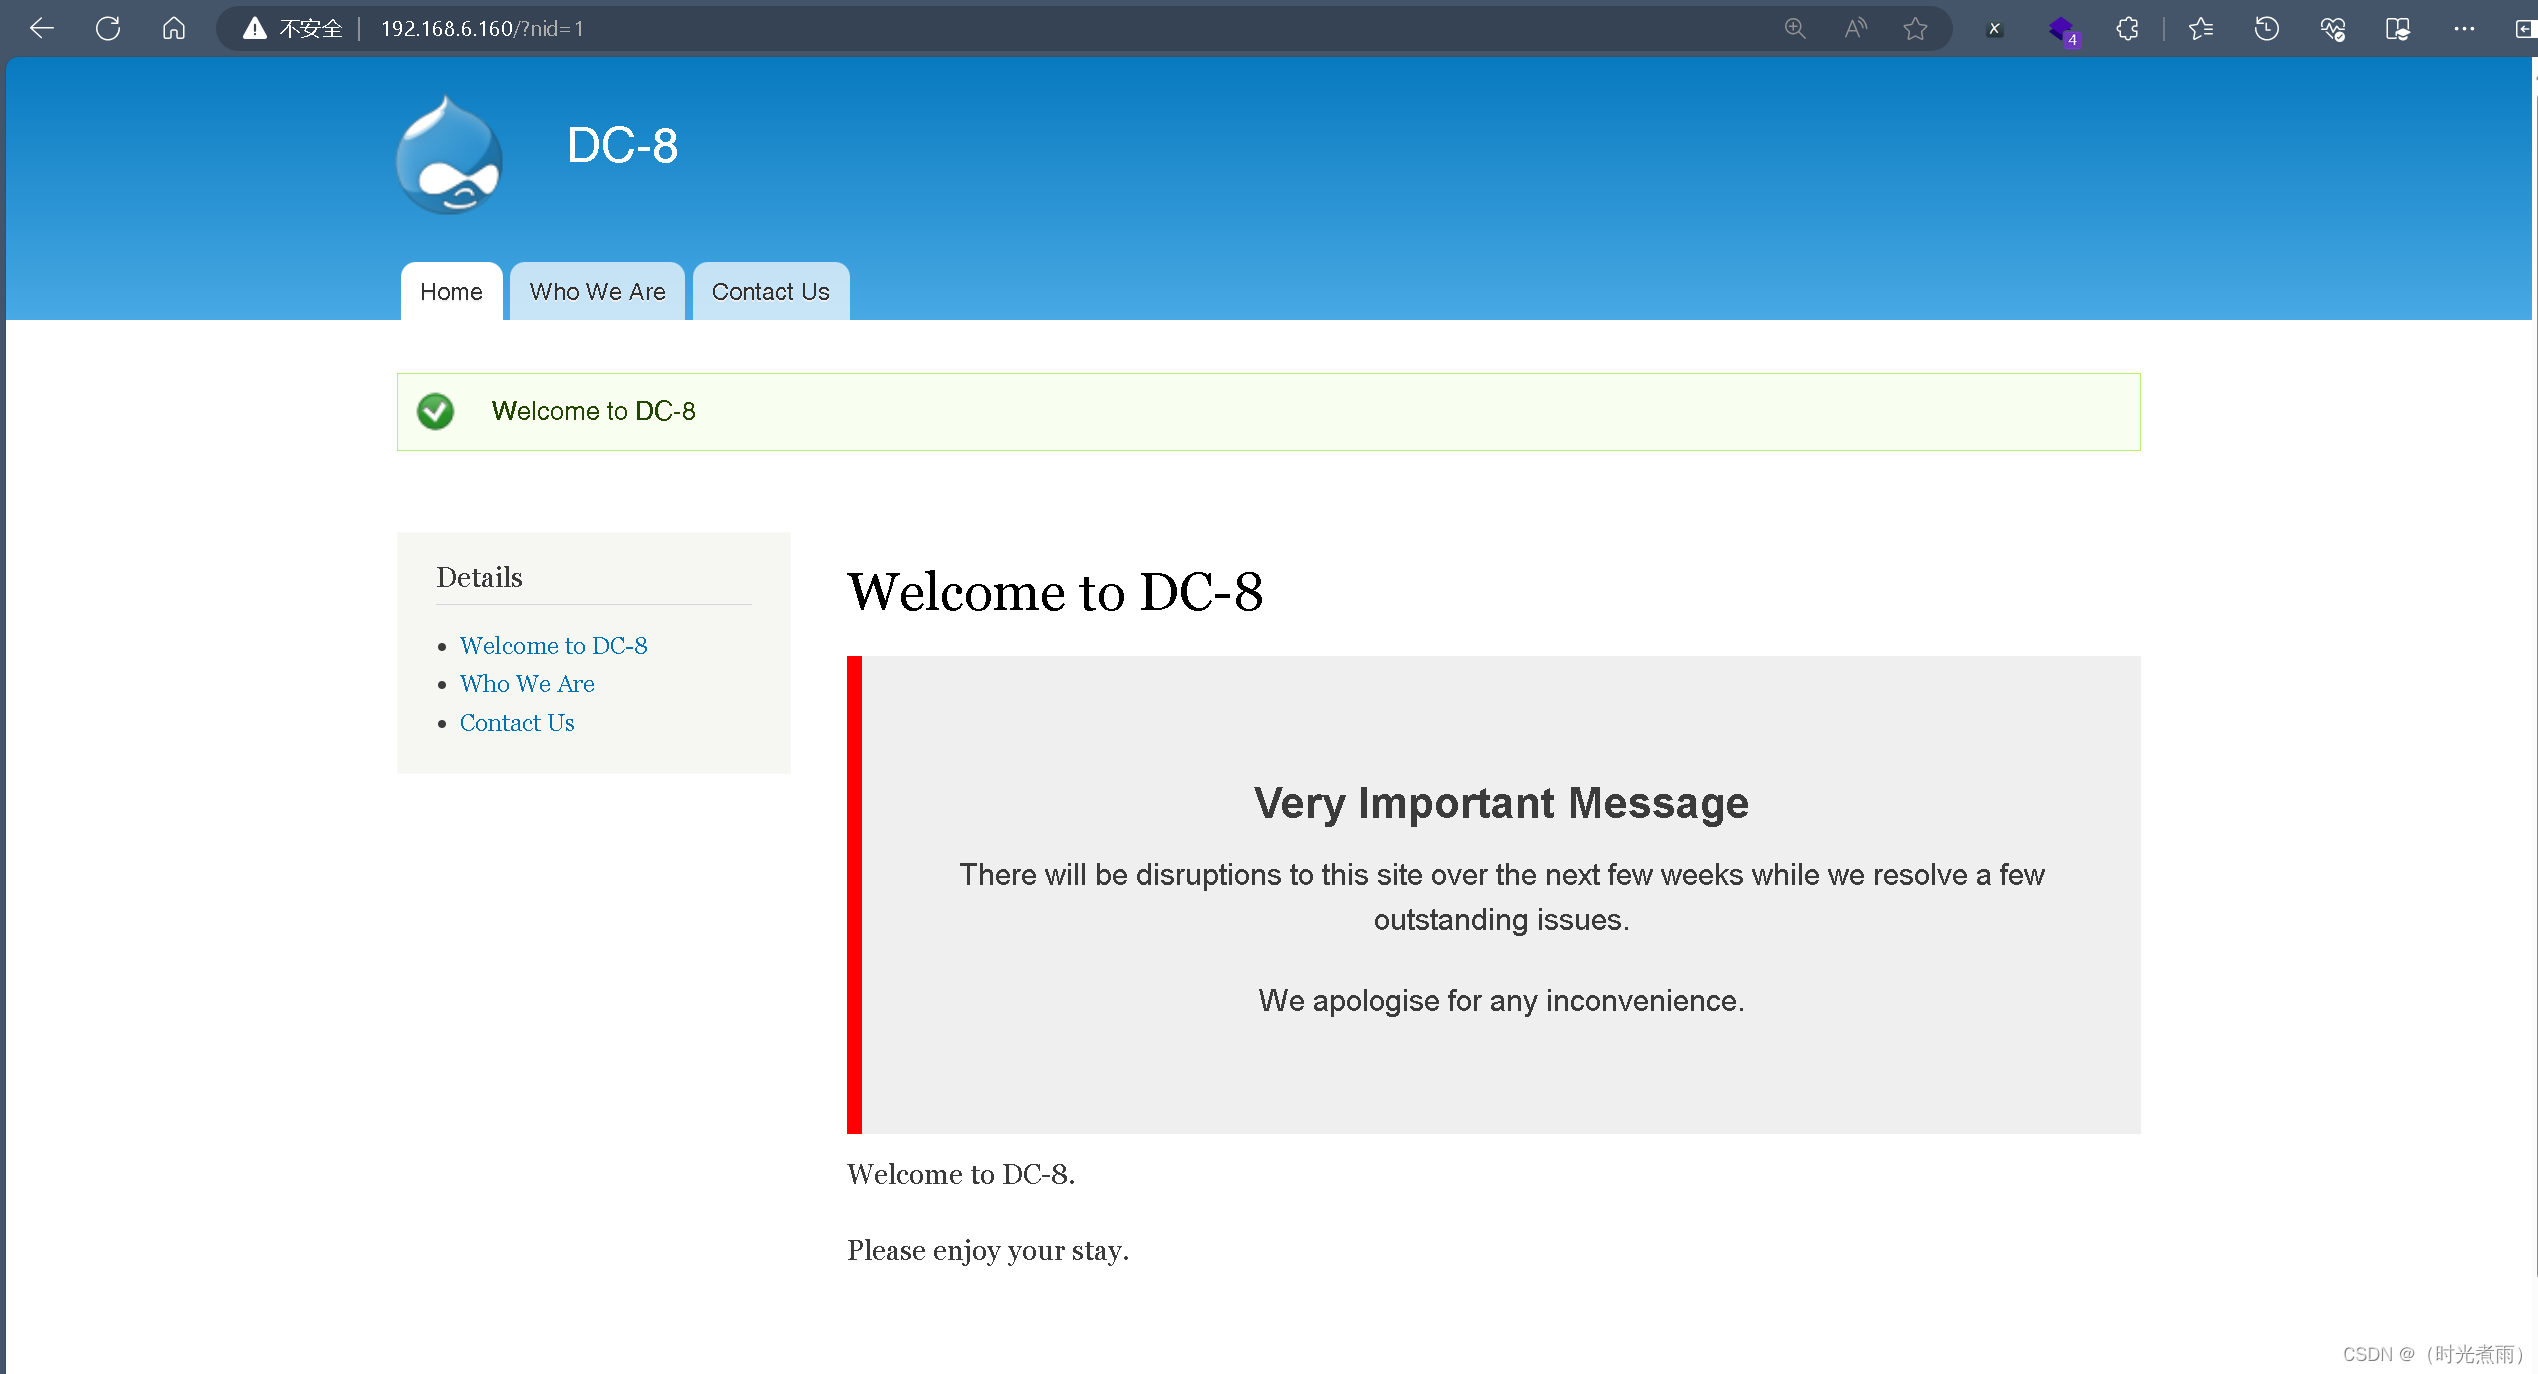Viewport: 2538px width, 1374px height.
Task: Click the browser refresh icon
Action: click(107, 27)
